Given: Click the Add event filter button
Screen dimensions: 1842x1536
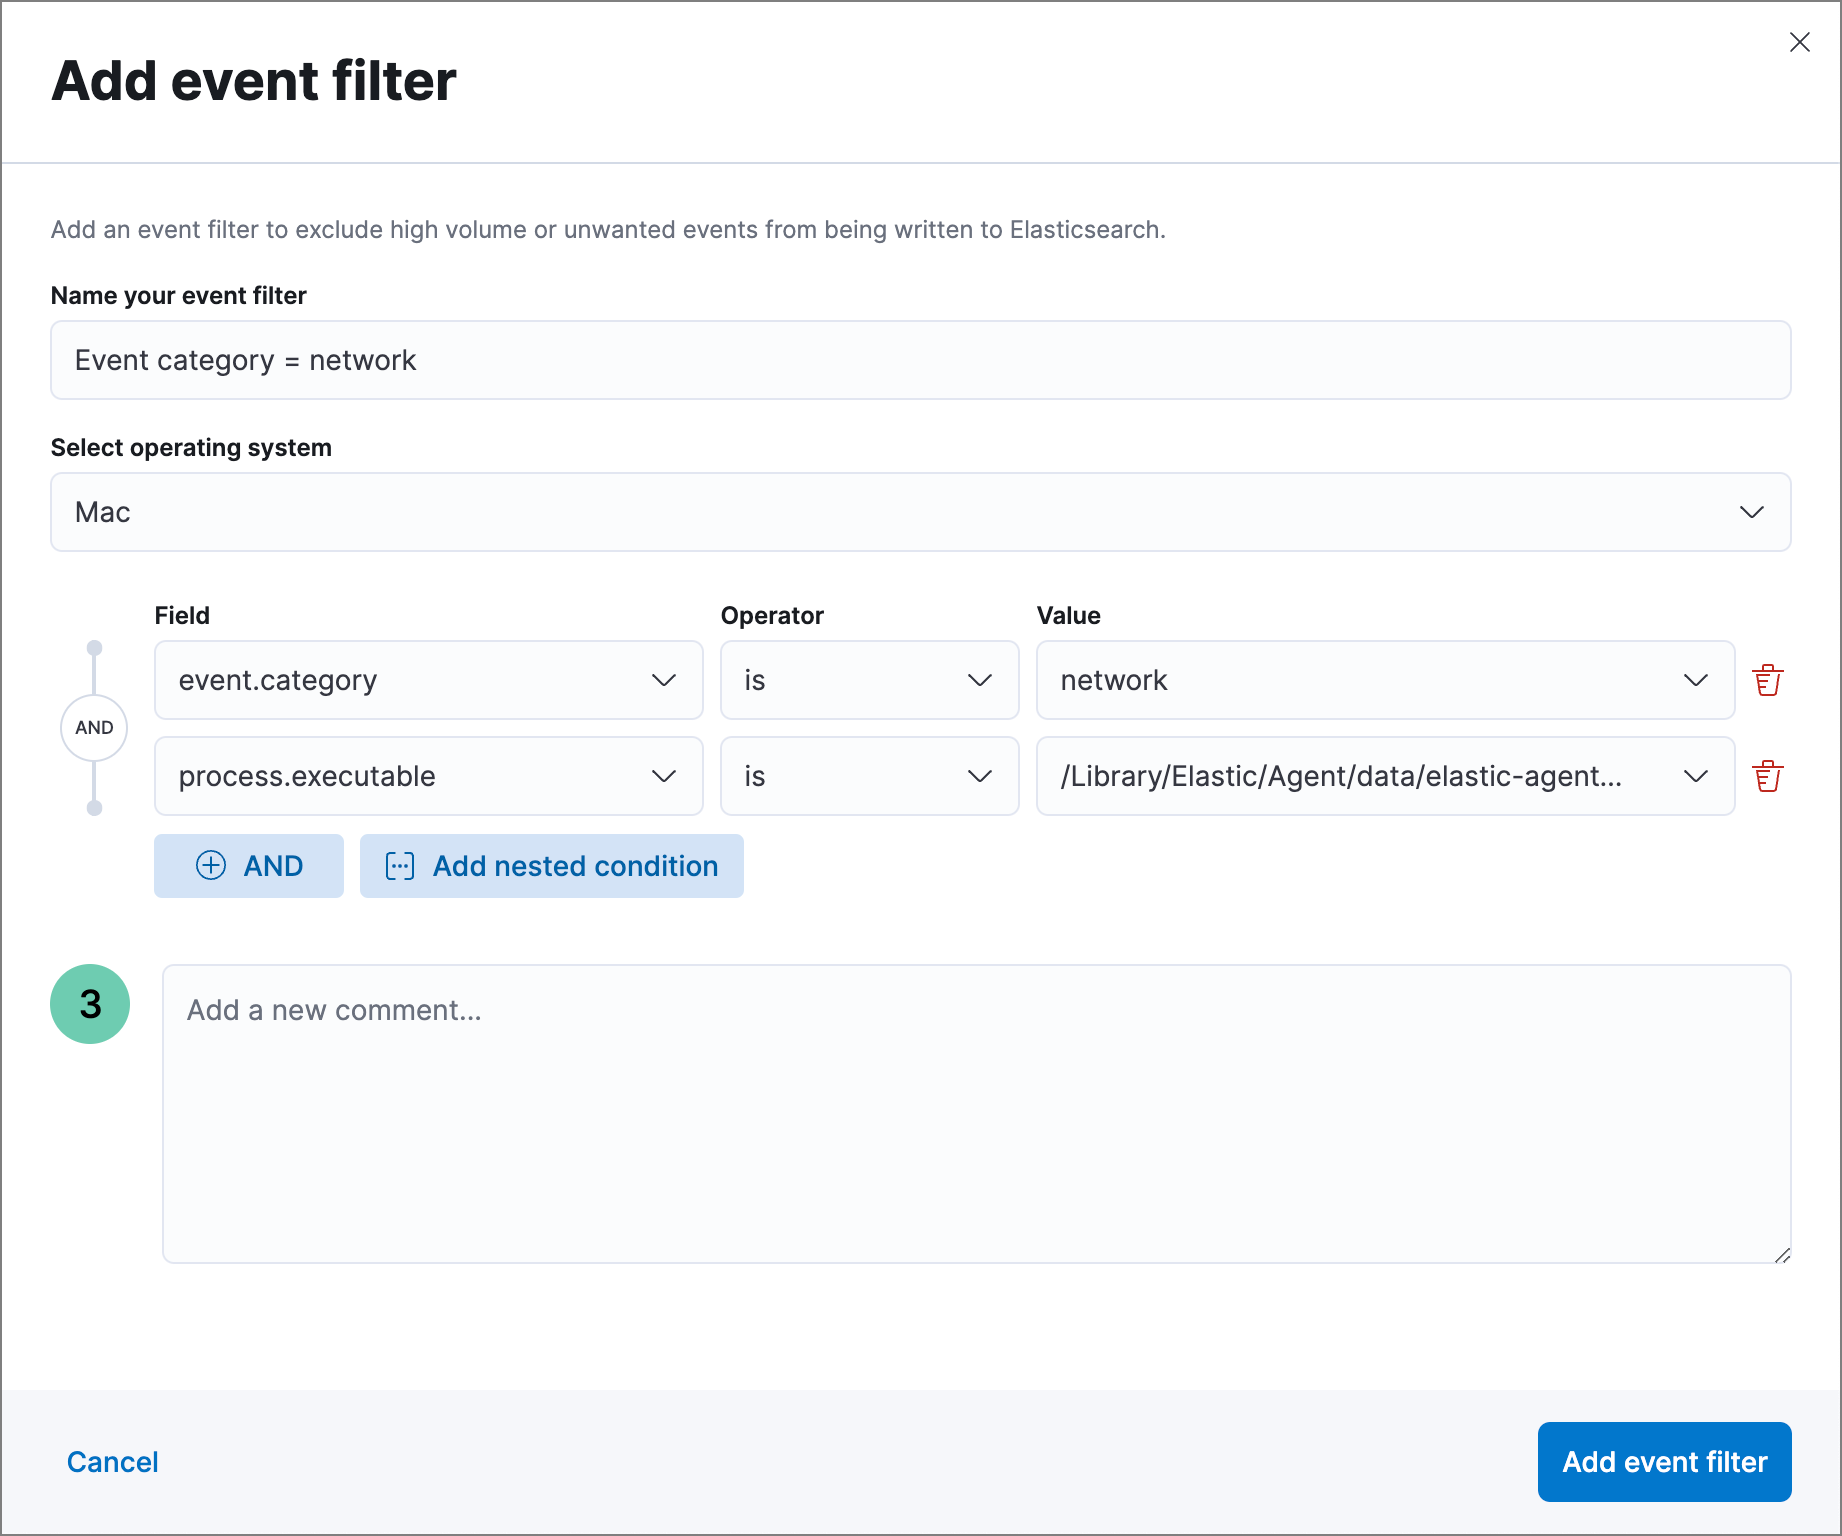Looking at the screenshot, I should pos(1664,1461).
